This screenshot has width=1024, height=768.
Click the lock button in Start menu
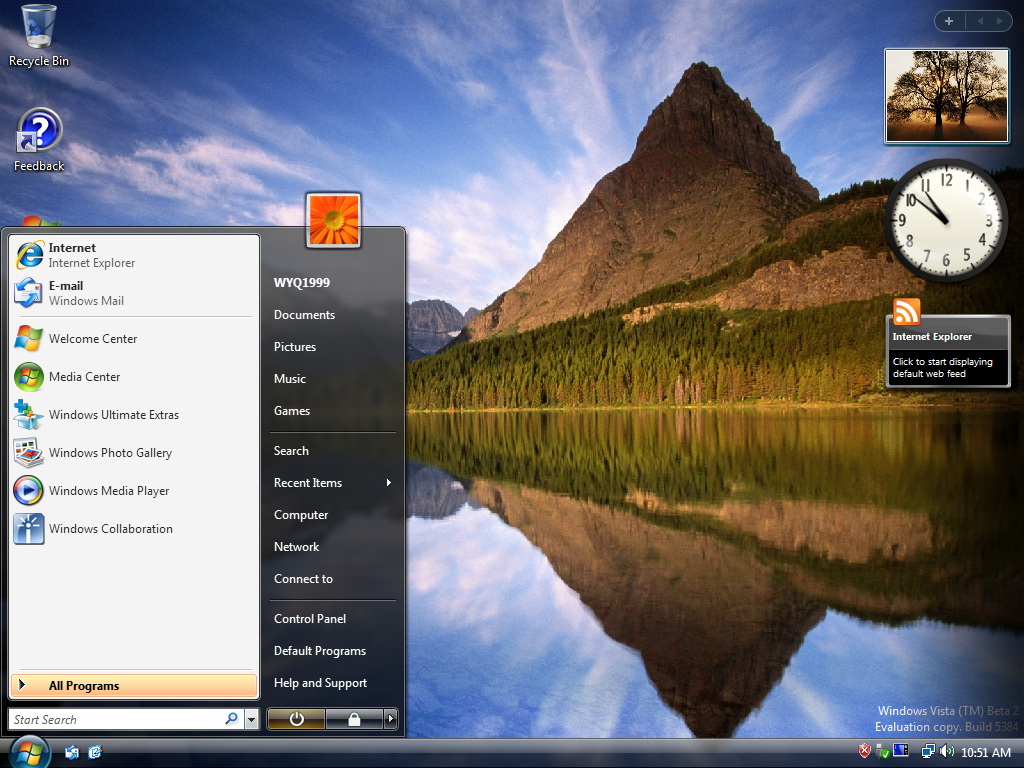coord(354,719)
